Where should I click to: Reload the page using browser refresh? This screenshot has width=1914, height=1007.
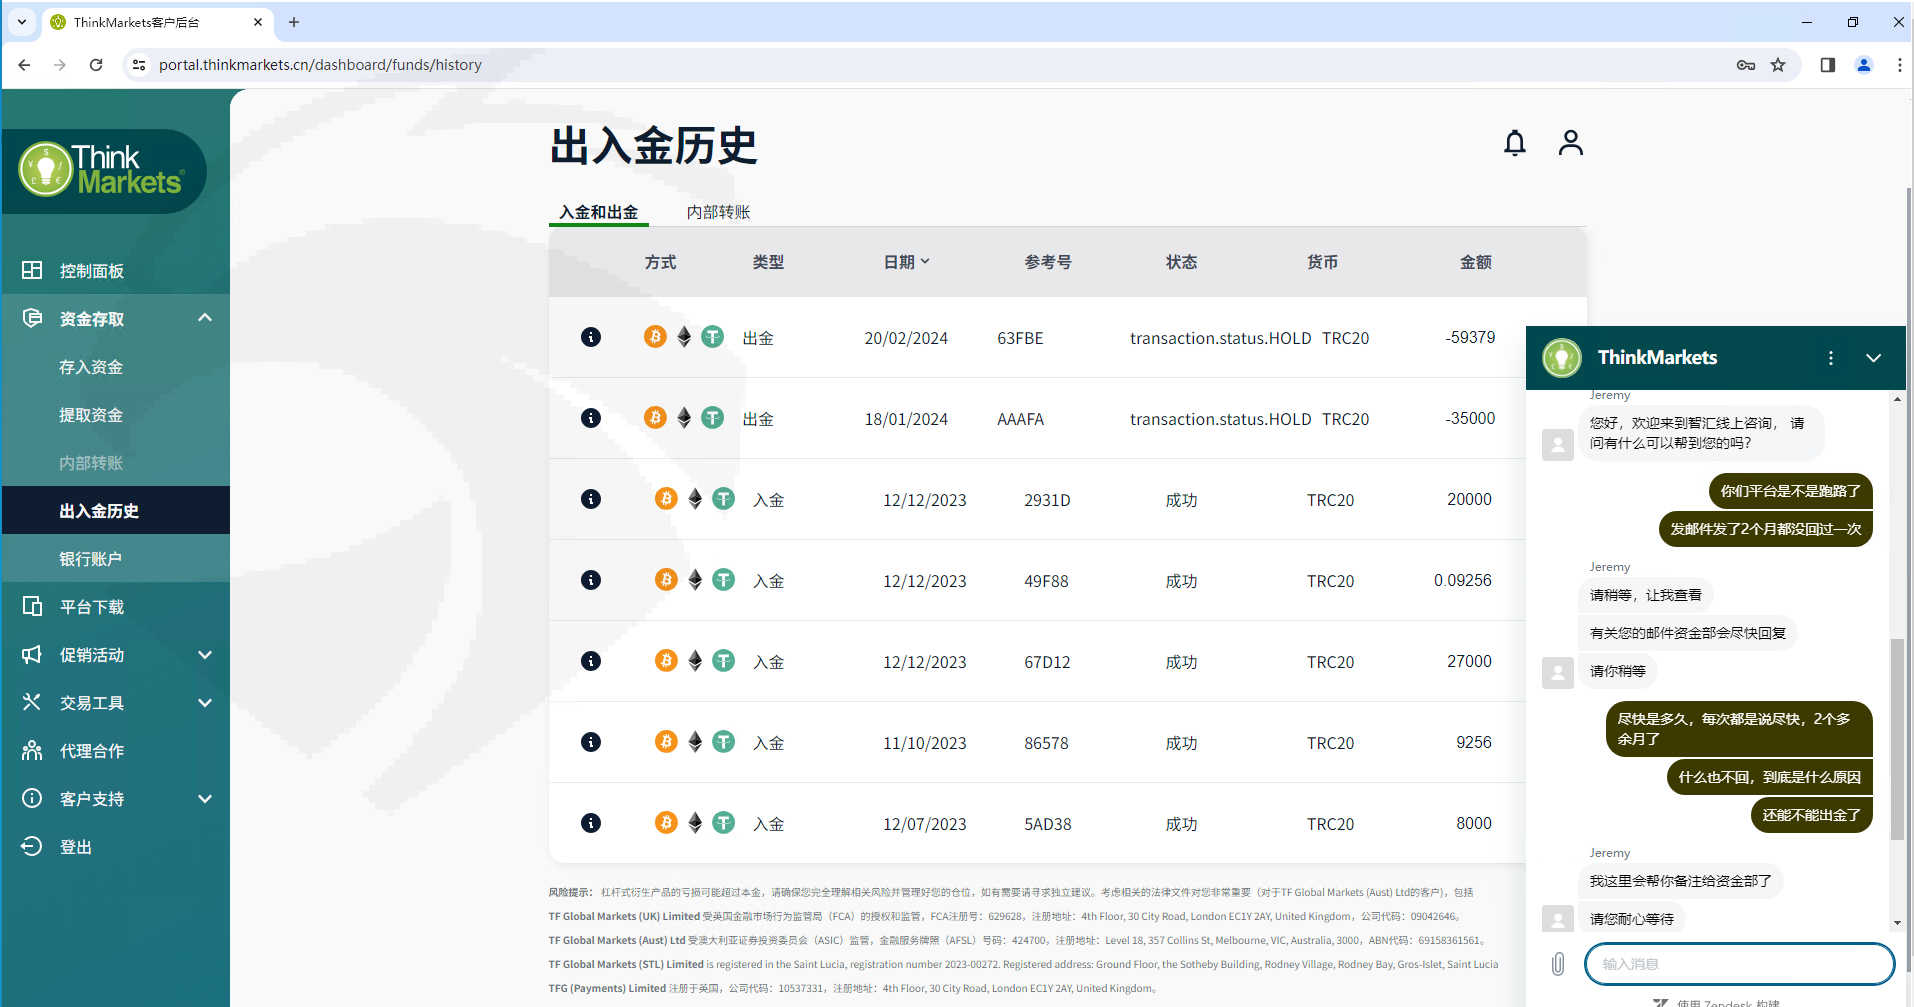click(96, 65)
